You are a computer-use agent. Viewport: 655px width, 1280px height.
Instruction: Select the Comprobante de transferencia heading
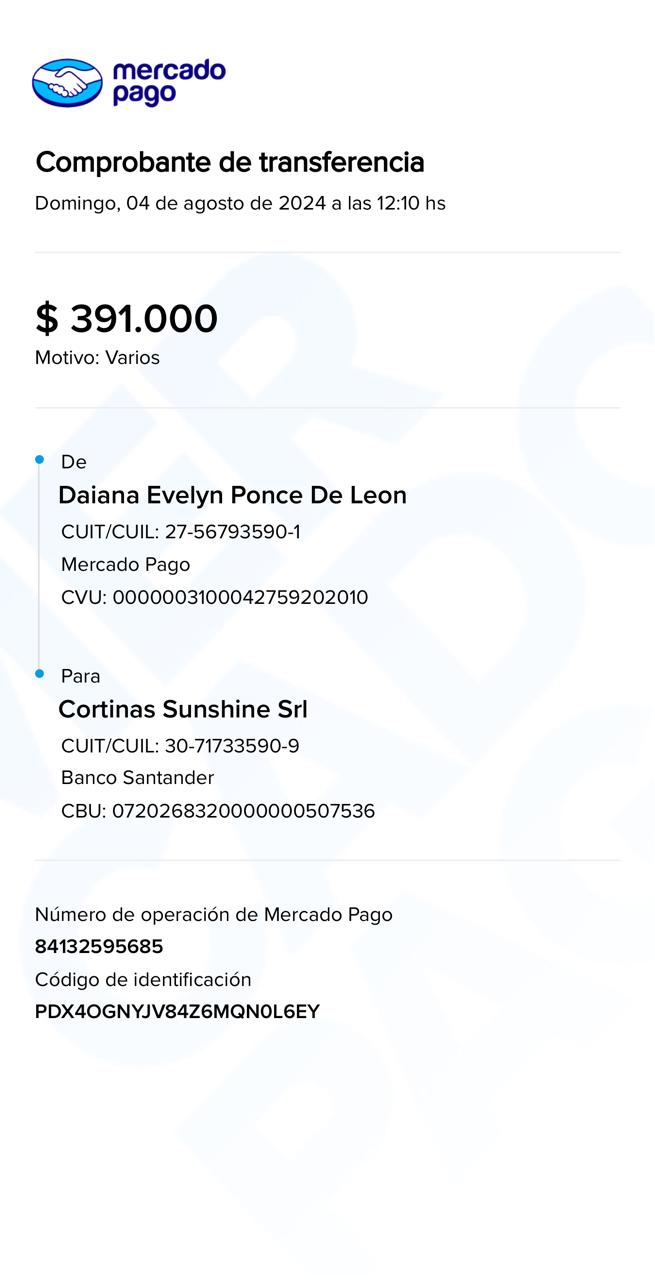coord(230,162)
